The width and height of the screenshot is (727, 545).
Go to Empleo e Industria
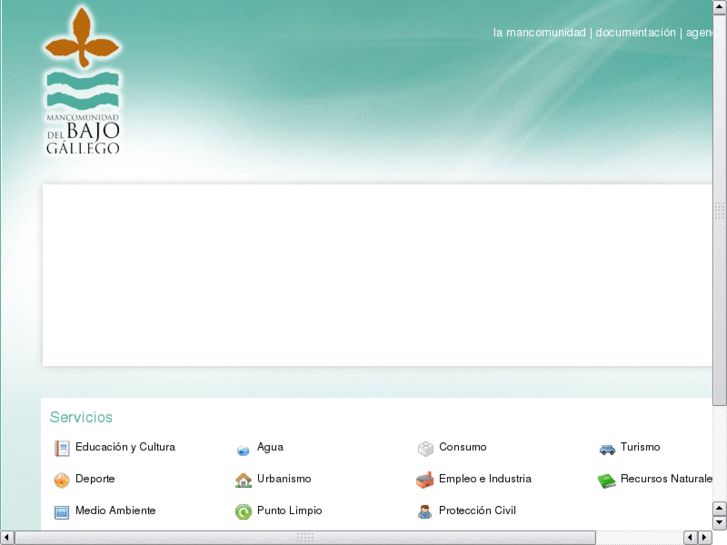tap(485, 479)
